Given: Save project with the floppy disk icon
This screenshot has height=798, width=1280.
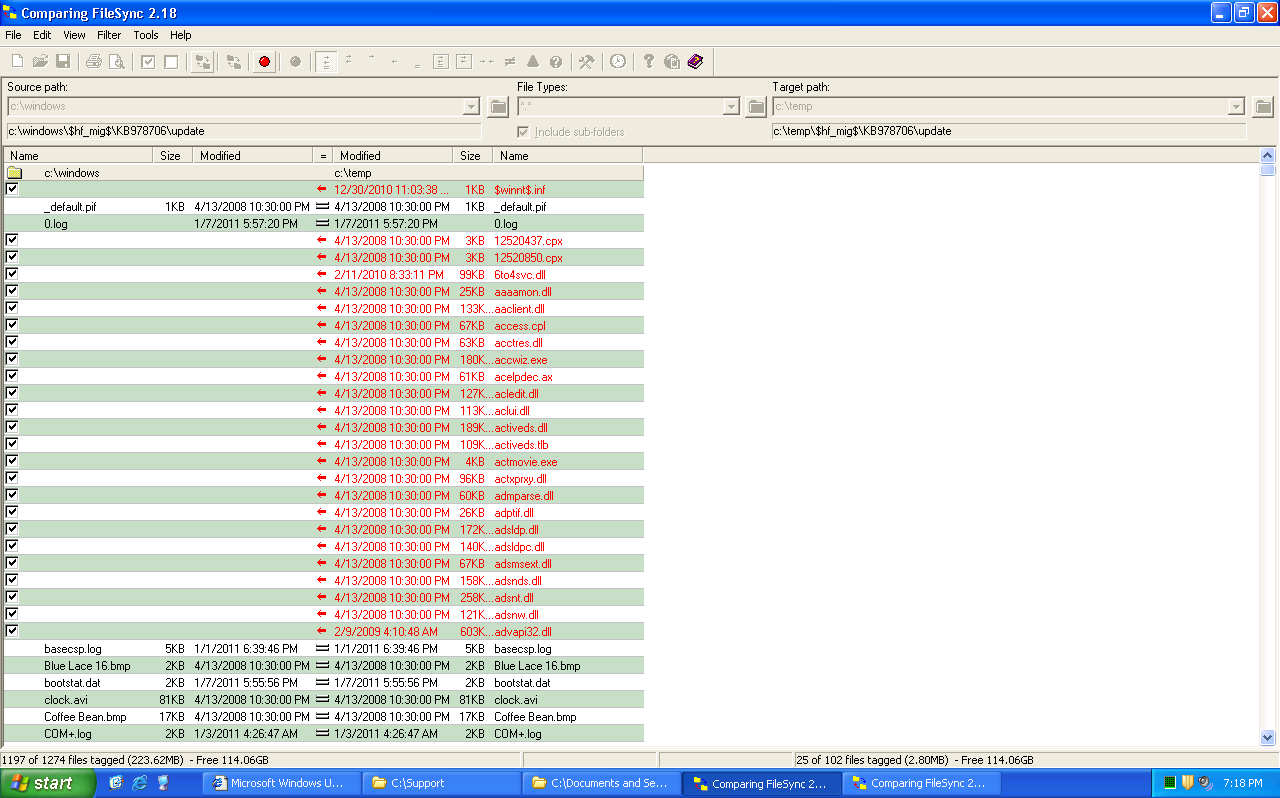Looking at the screenshot, I should coord(63,62).
